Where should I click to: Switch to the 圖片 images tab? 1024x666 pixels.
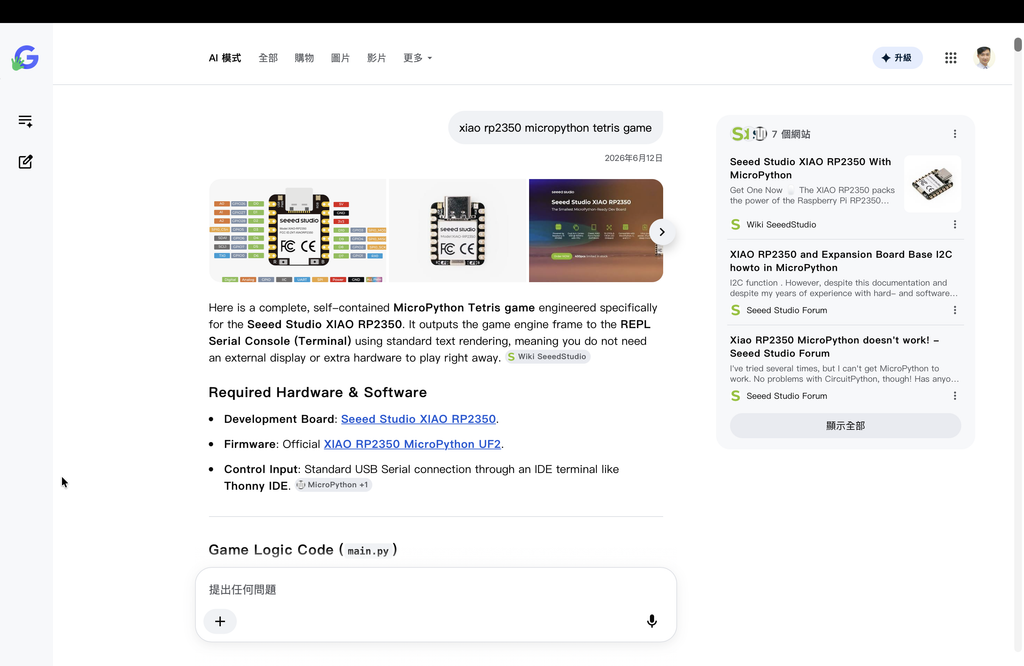[340, 58]
